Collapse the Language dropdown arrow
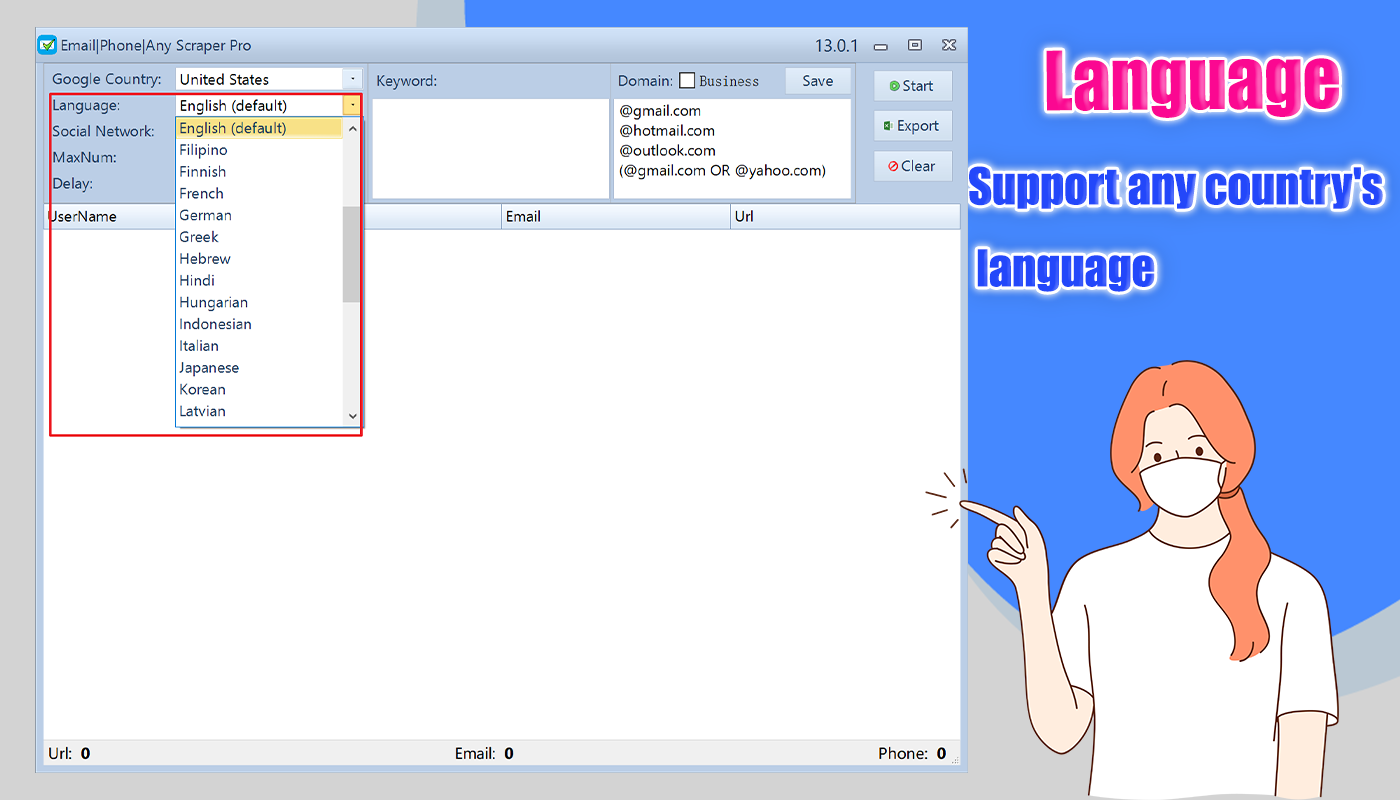 coord(352,105)
